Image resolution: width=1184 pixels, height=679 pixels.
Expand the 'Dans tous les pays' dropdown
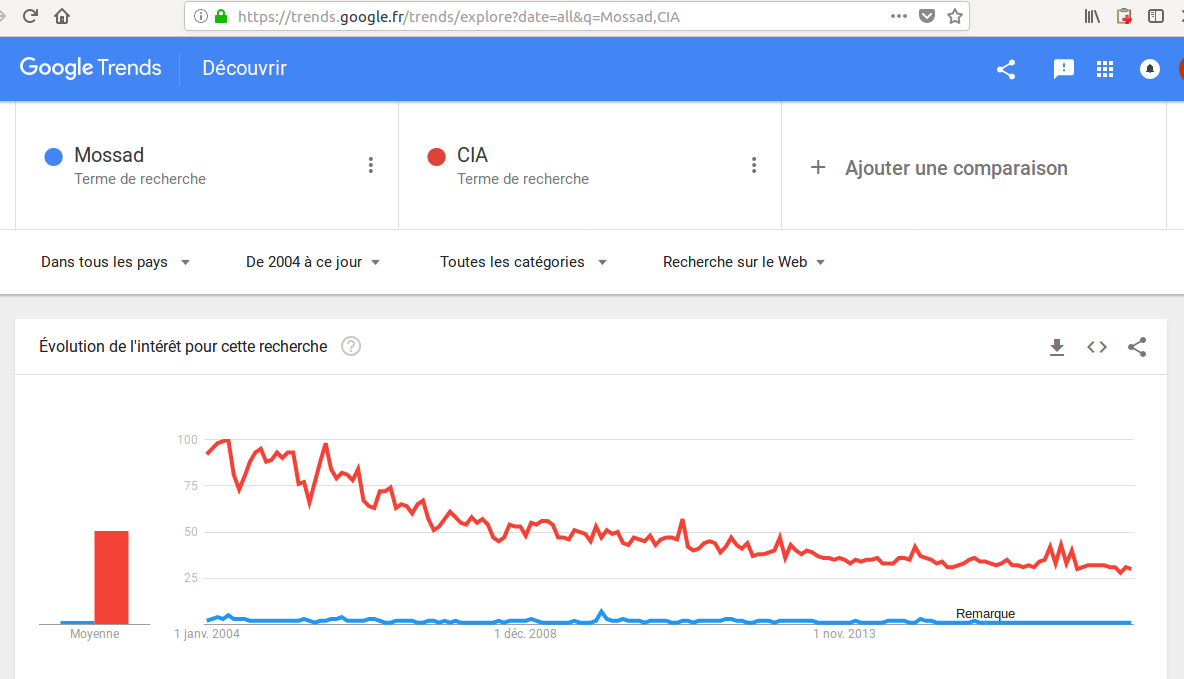(116, 262)
